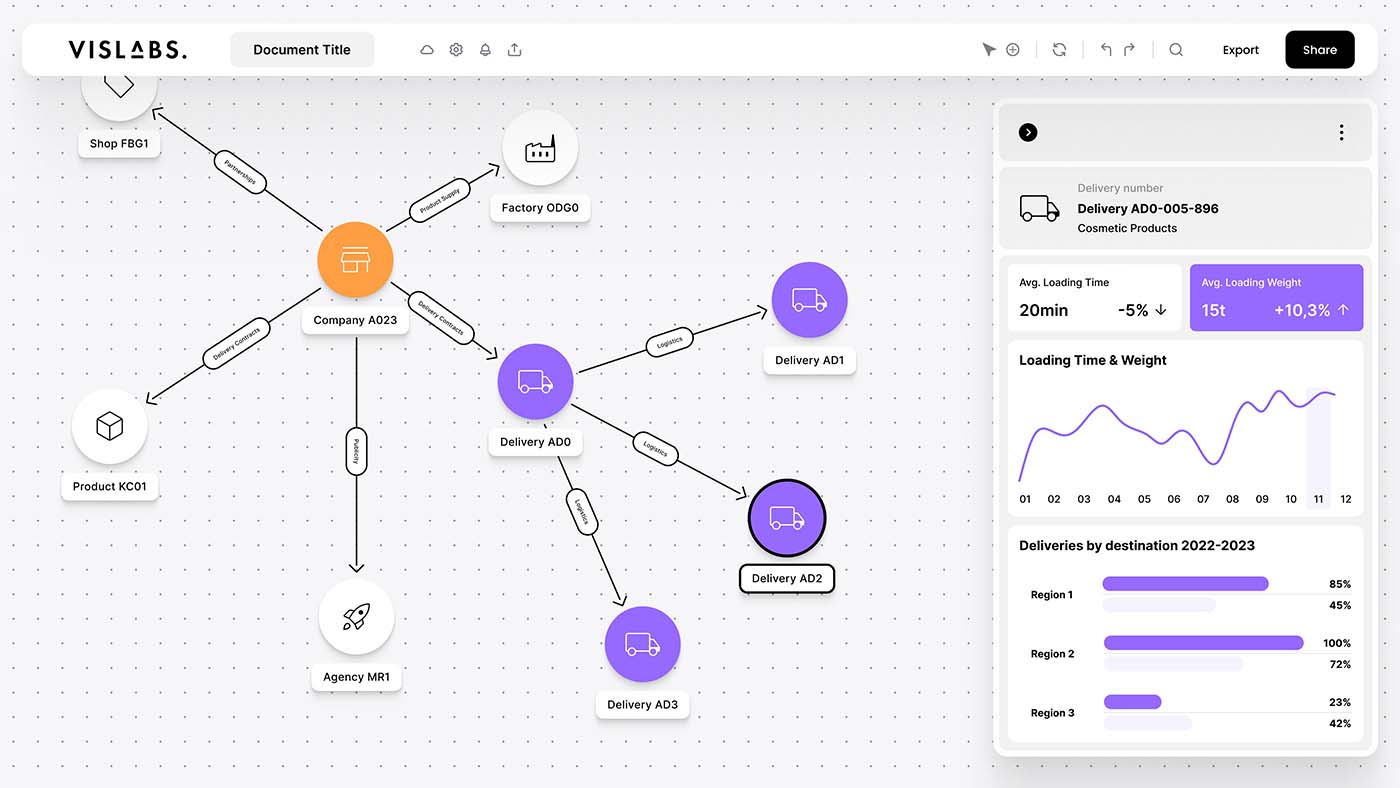The height and width of the screenshot is (788, 1400).
Task: Click the Logistics label toward Delivery AD1
Action: (669, 342)
